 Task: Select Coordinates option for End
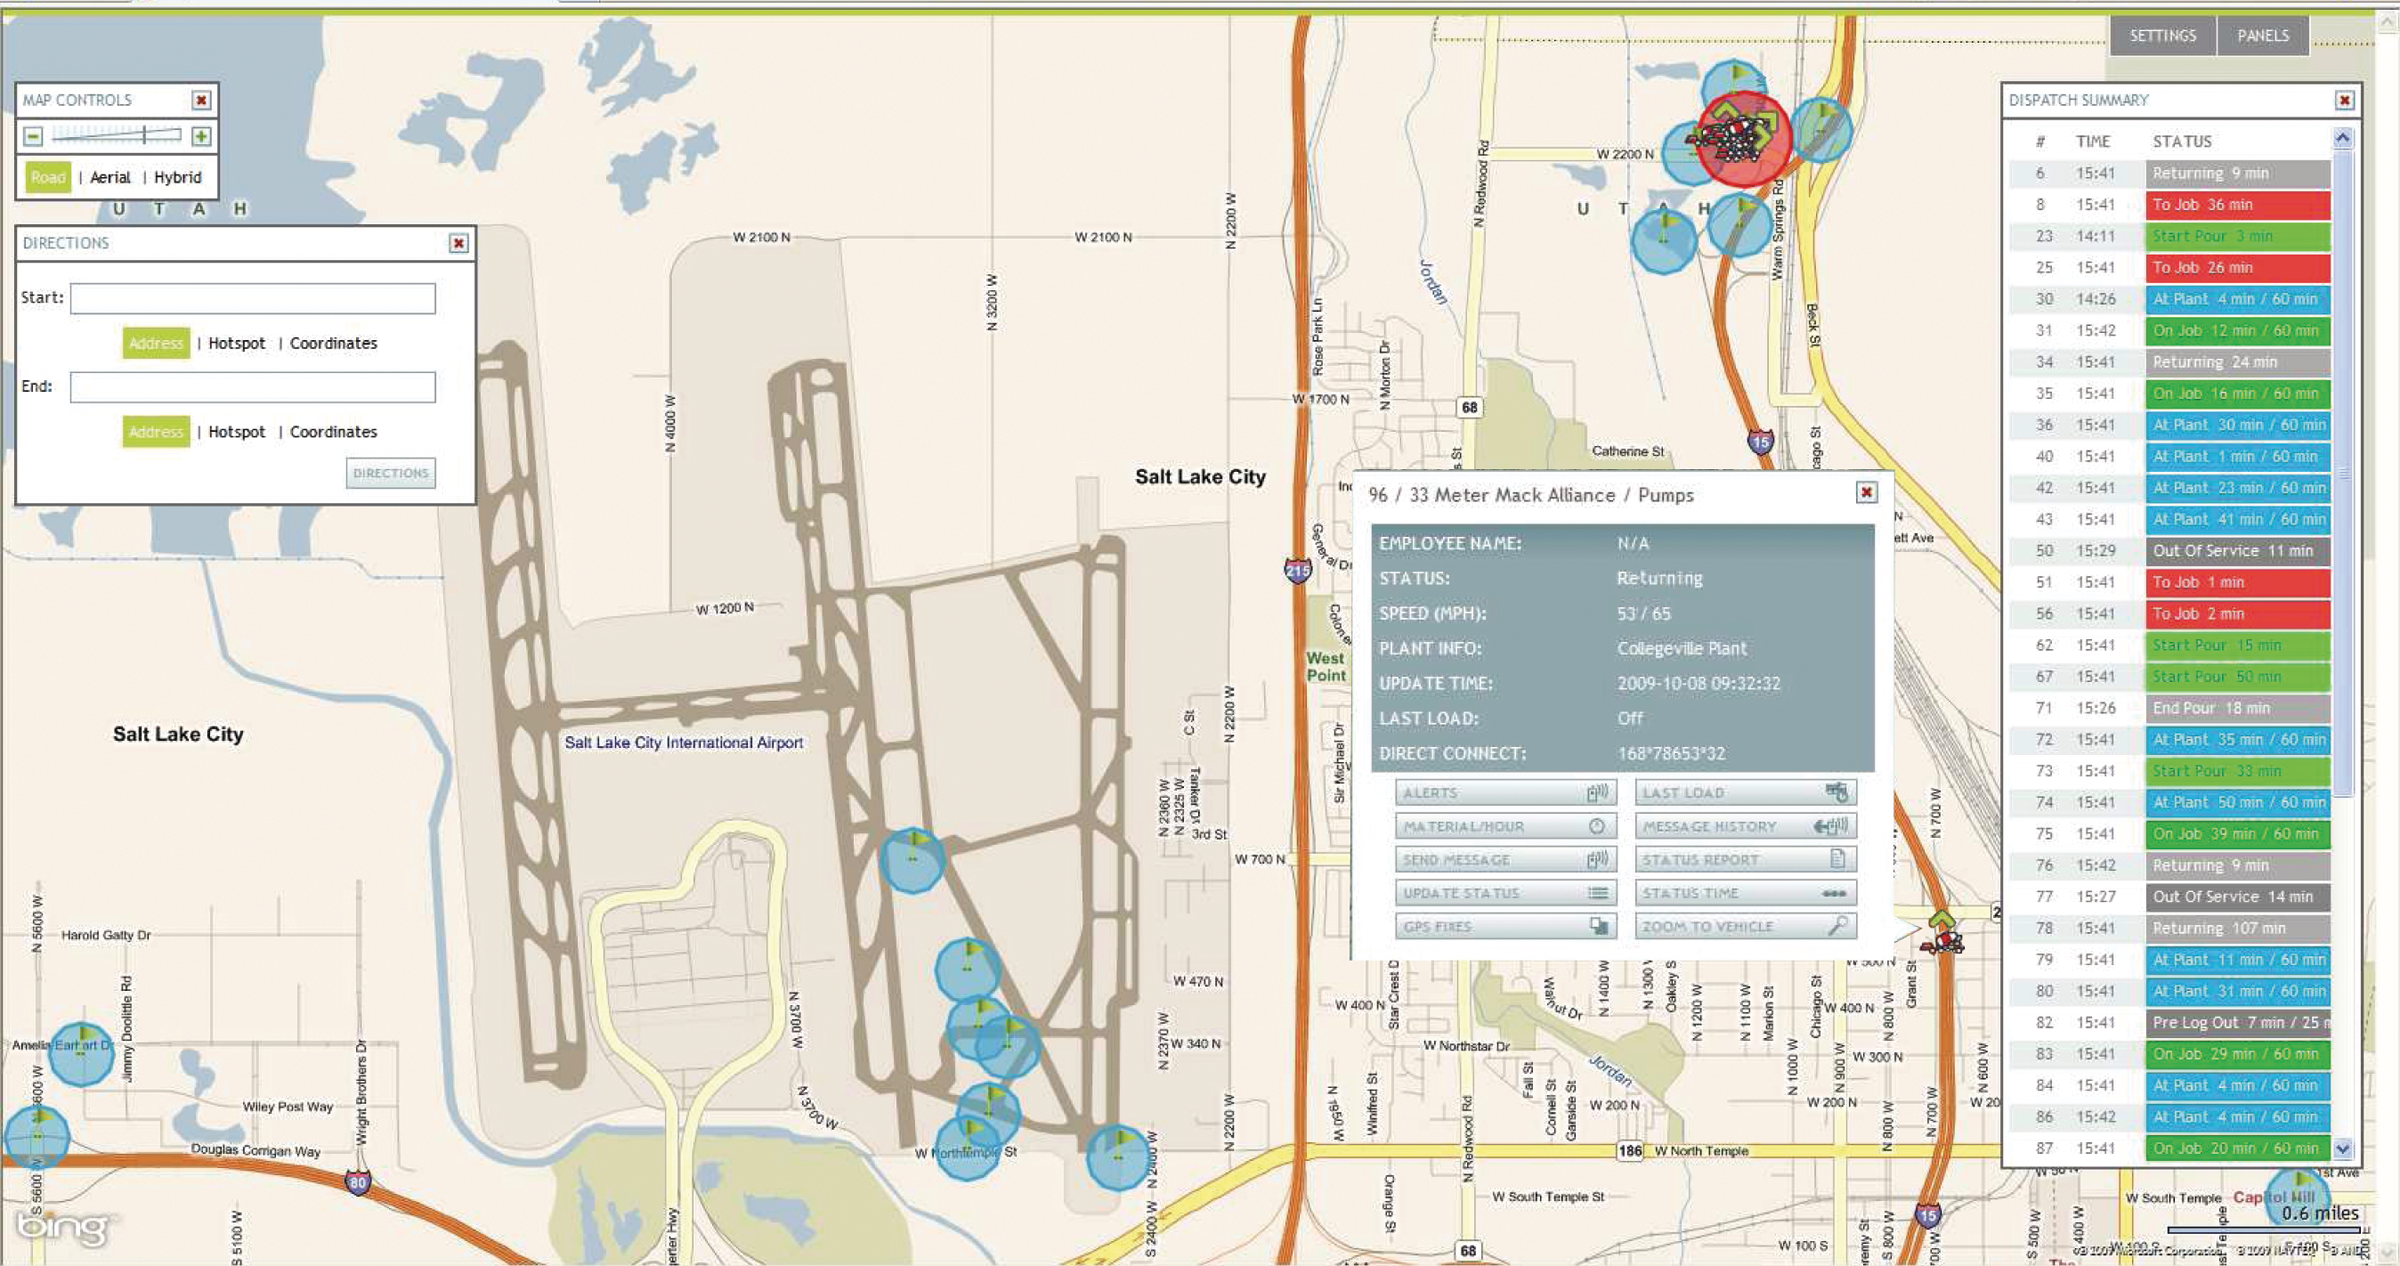point(333,432)
